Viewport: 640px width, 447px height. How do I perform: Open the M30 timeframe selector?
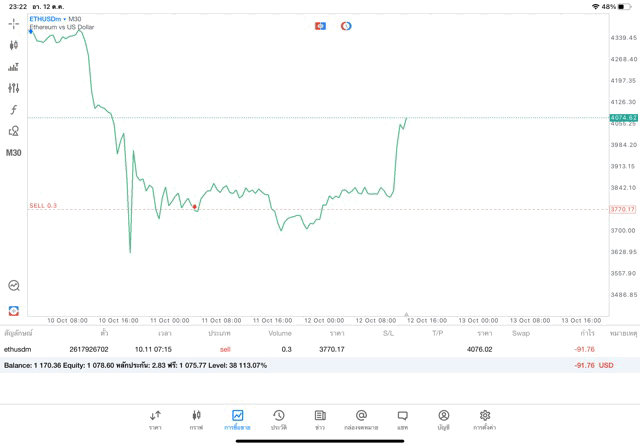[x=13, y=153]
